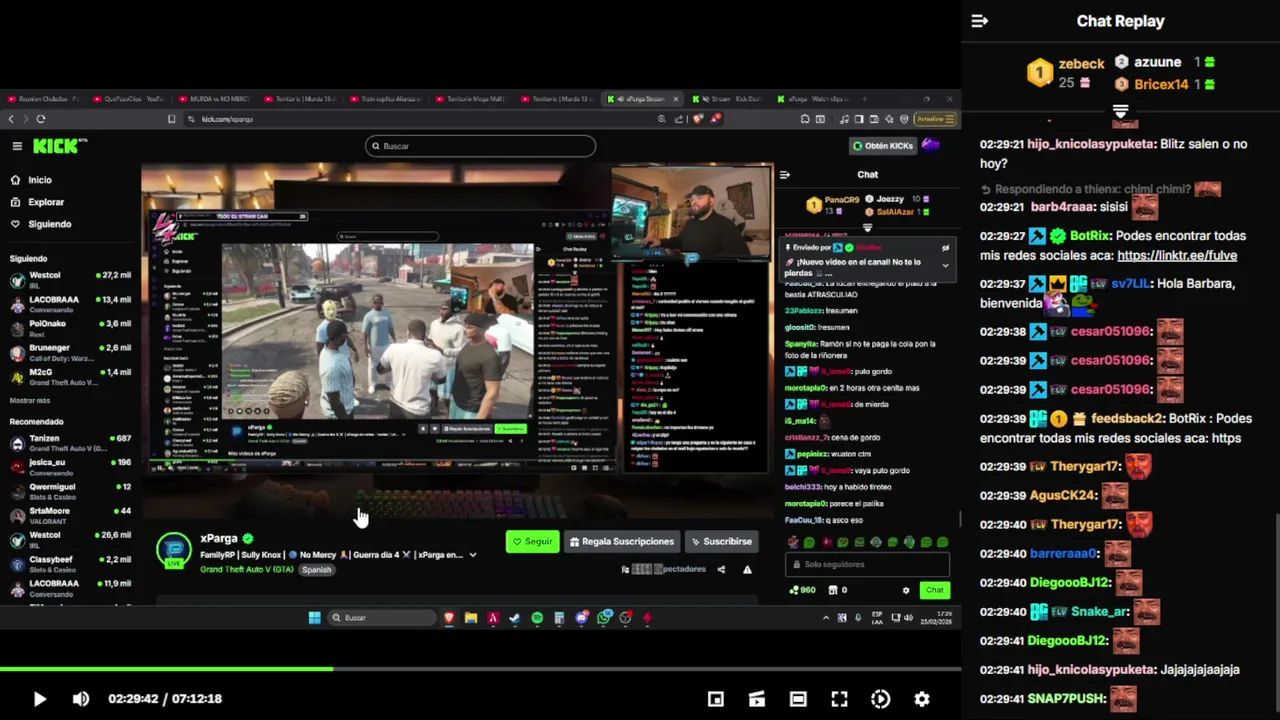
Task: Click the share icon beside viewer count
Action: tap(721, 569)
